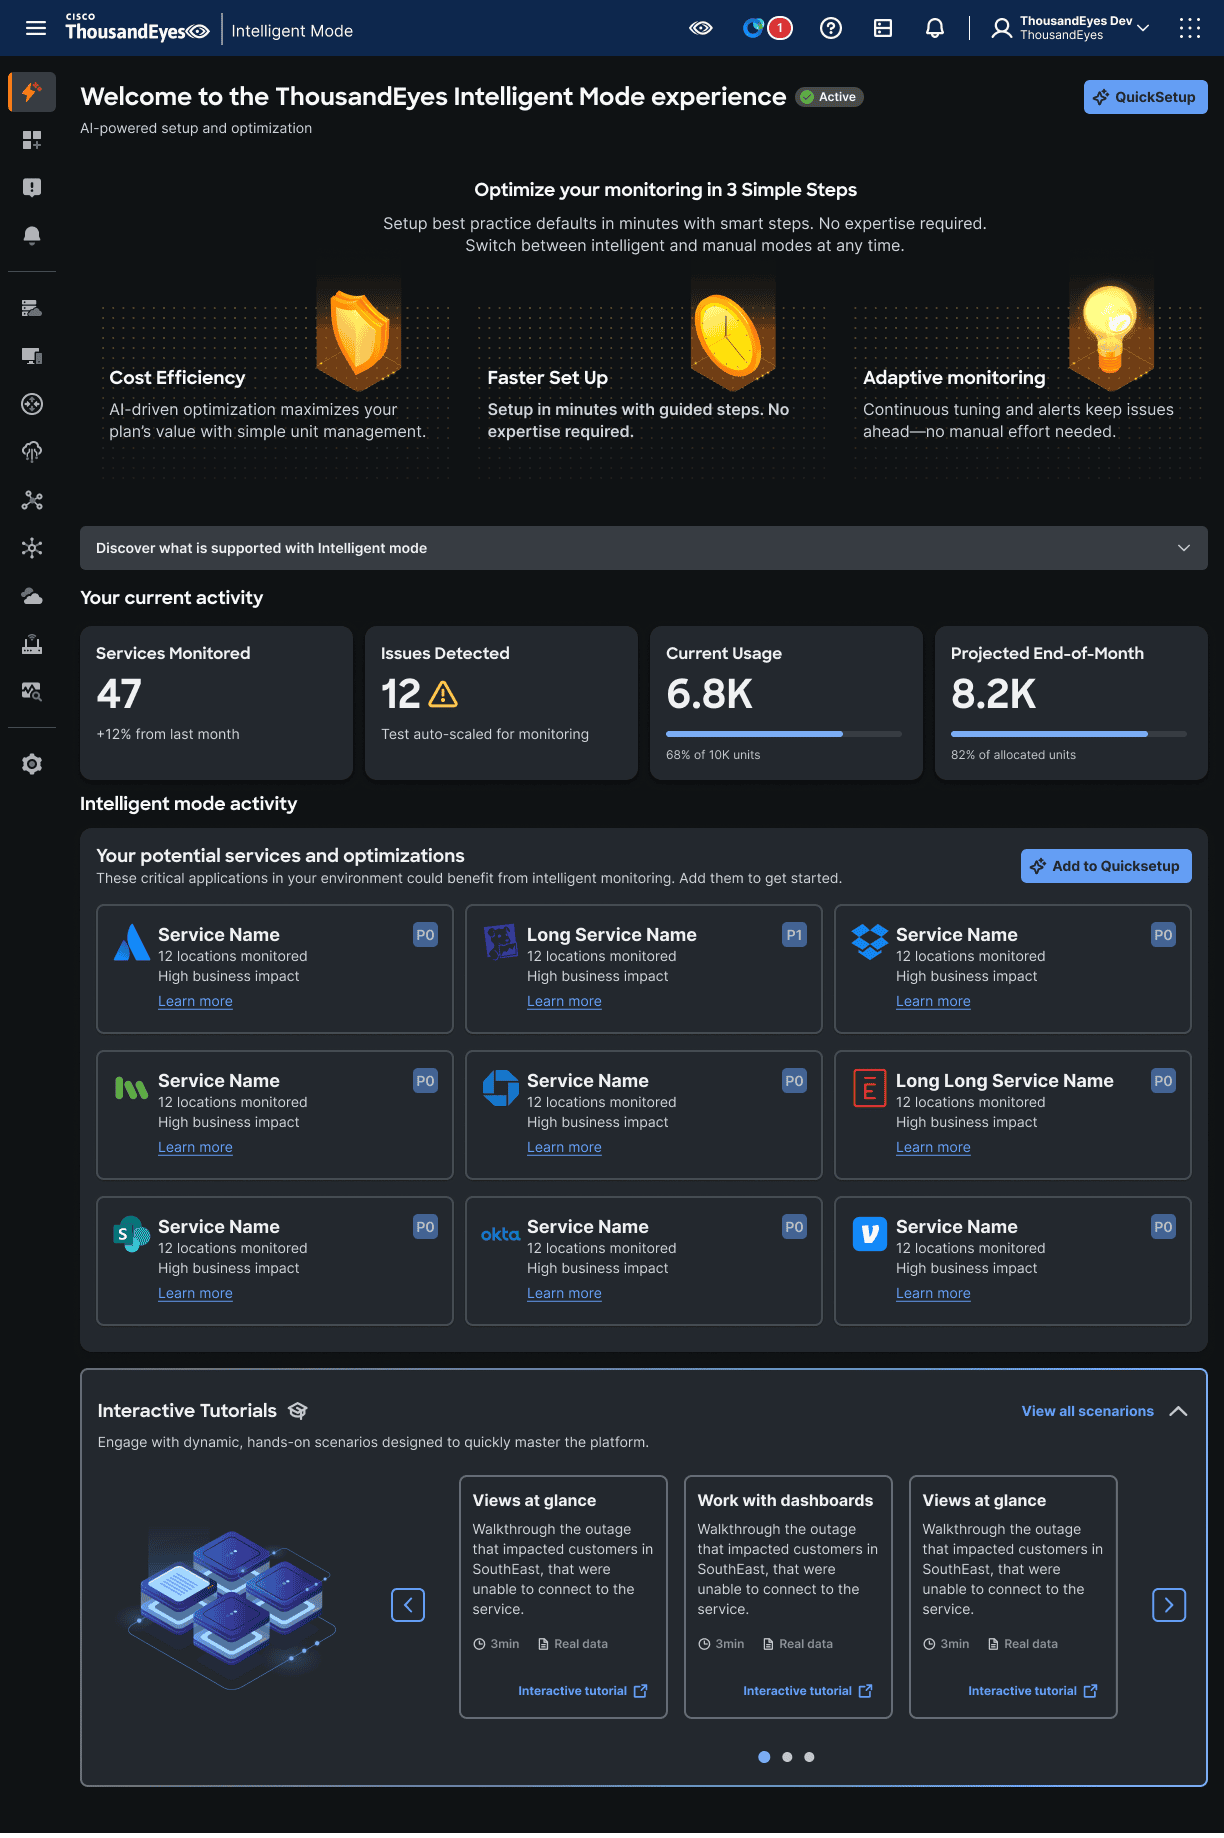Click the '82% of allocated units' text

click(x=1013, y=755)
